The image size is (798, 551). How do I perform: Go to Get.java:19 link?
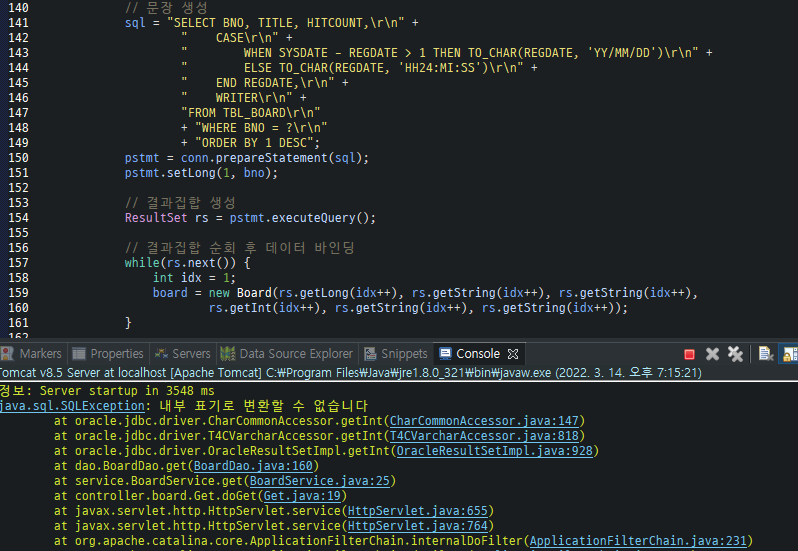[x=302, y=496]
